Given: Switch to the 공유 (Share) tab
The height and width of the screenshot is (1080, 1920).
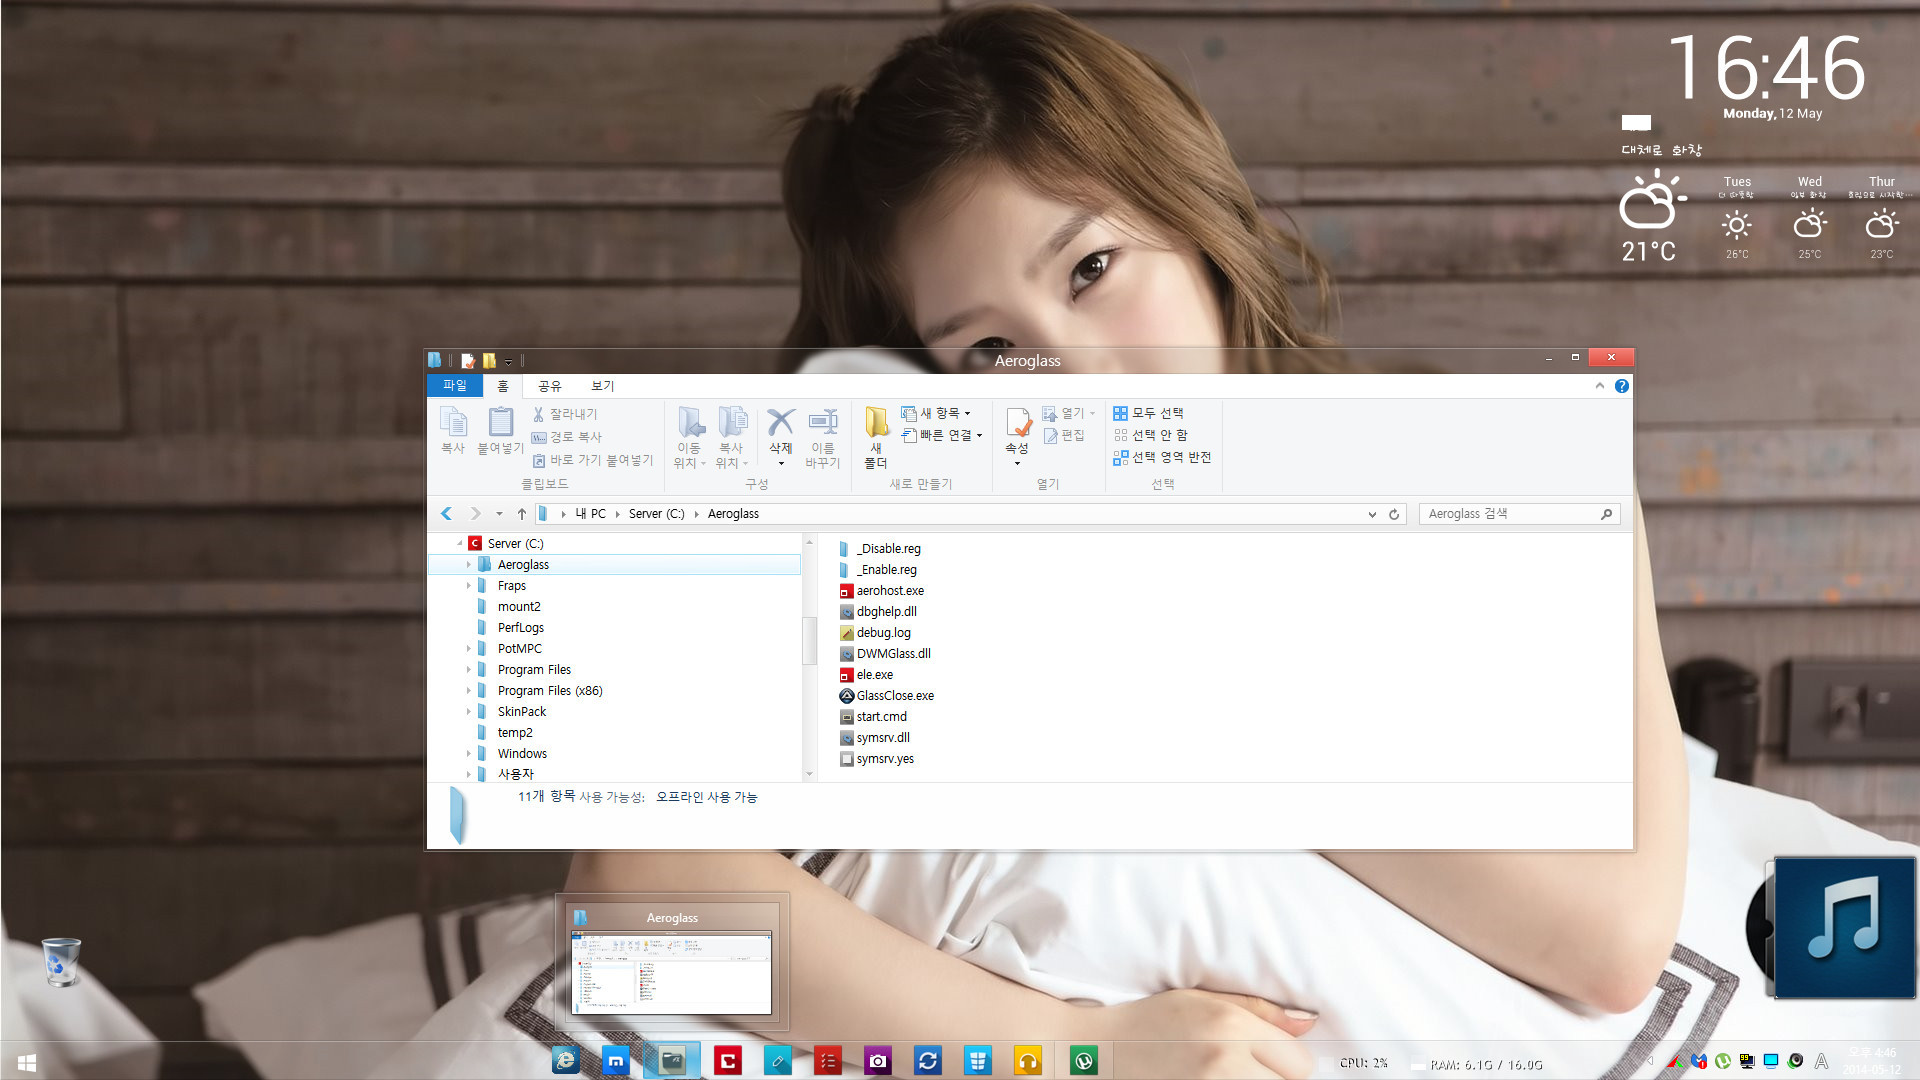Looking at the screenshot, I should tap(550, 386).
